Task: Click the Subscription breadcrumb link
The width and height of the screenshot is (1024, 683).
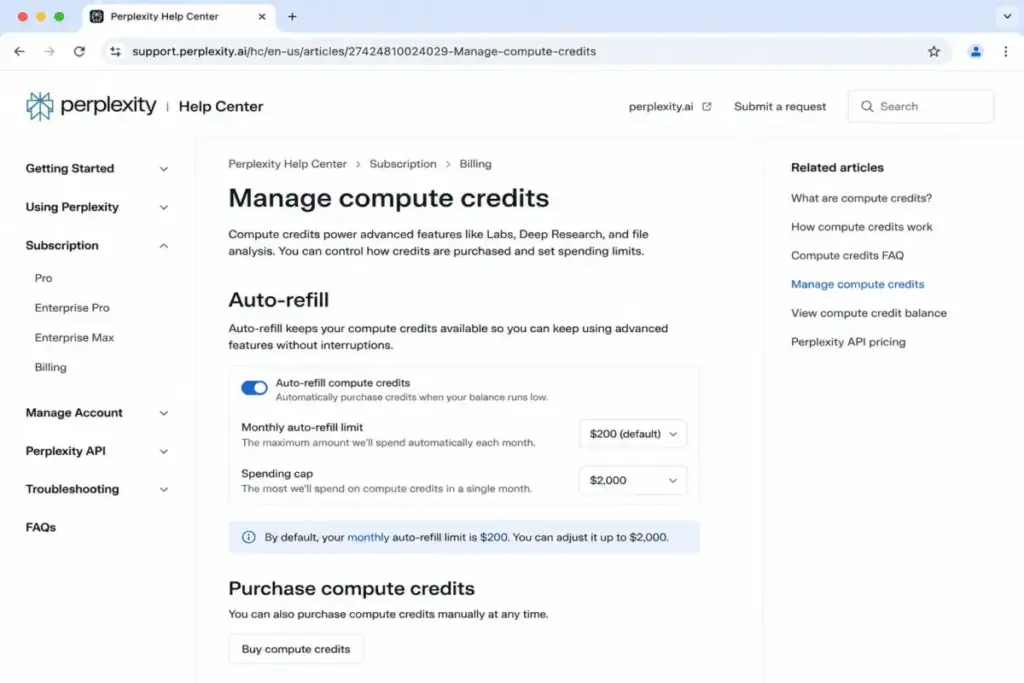Action: point(403,164)
